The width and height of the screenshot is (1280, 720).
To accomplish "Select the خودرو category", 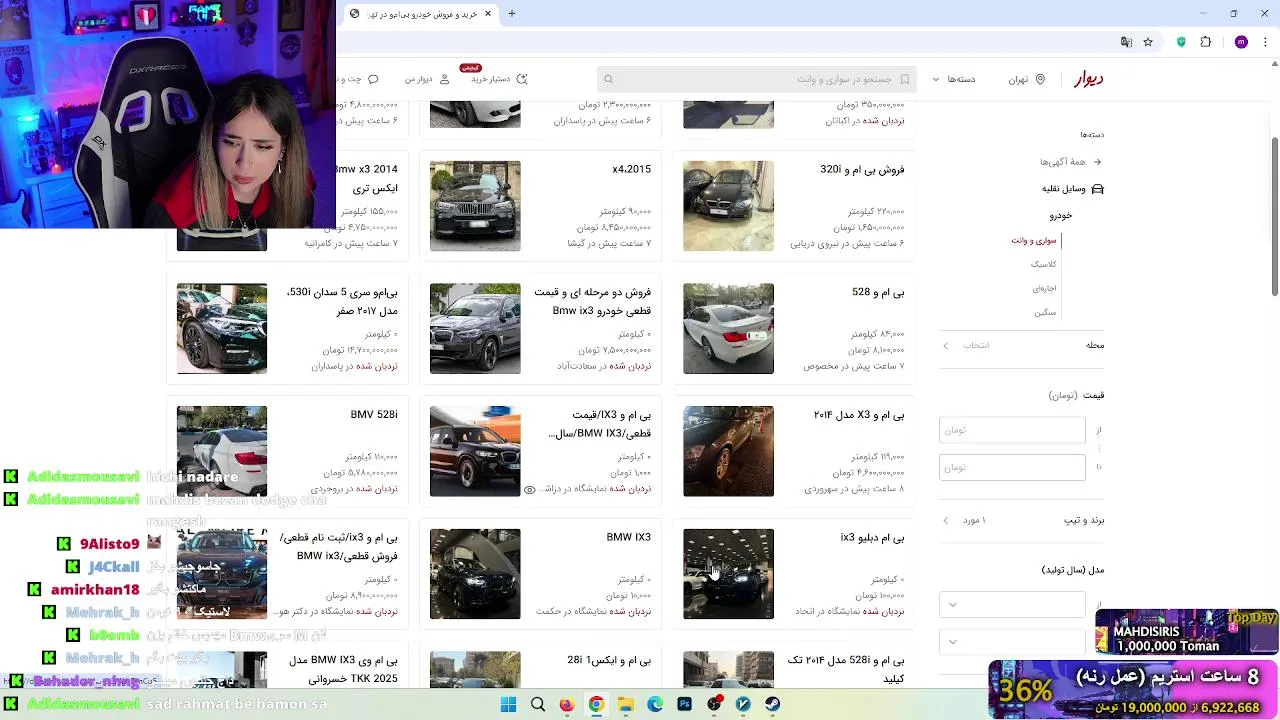I will [1060, 215].
